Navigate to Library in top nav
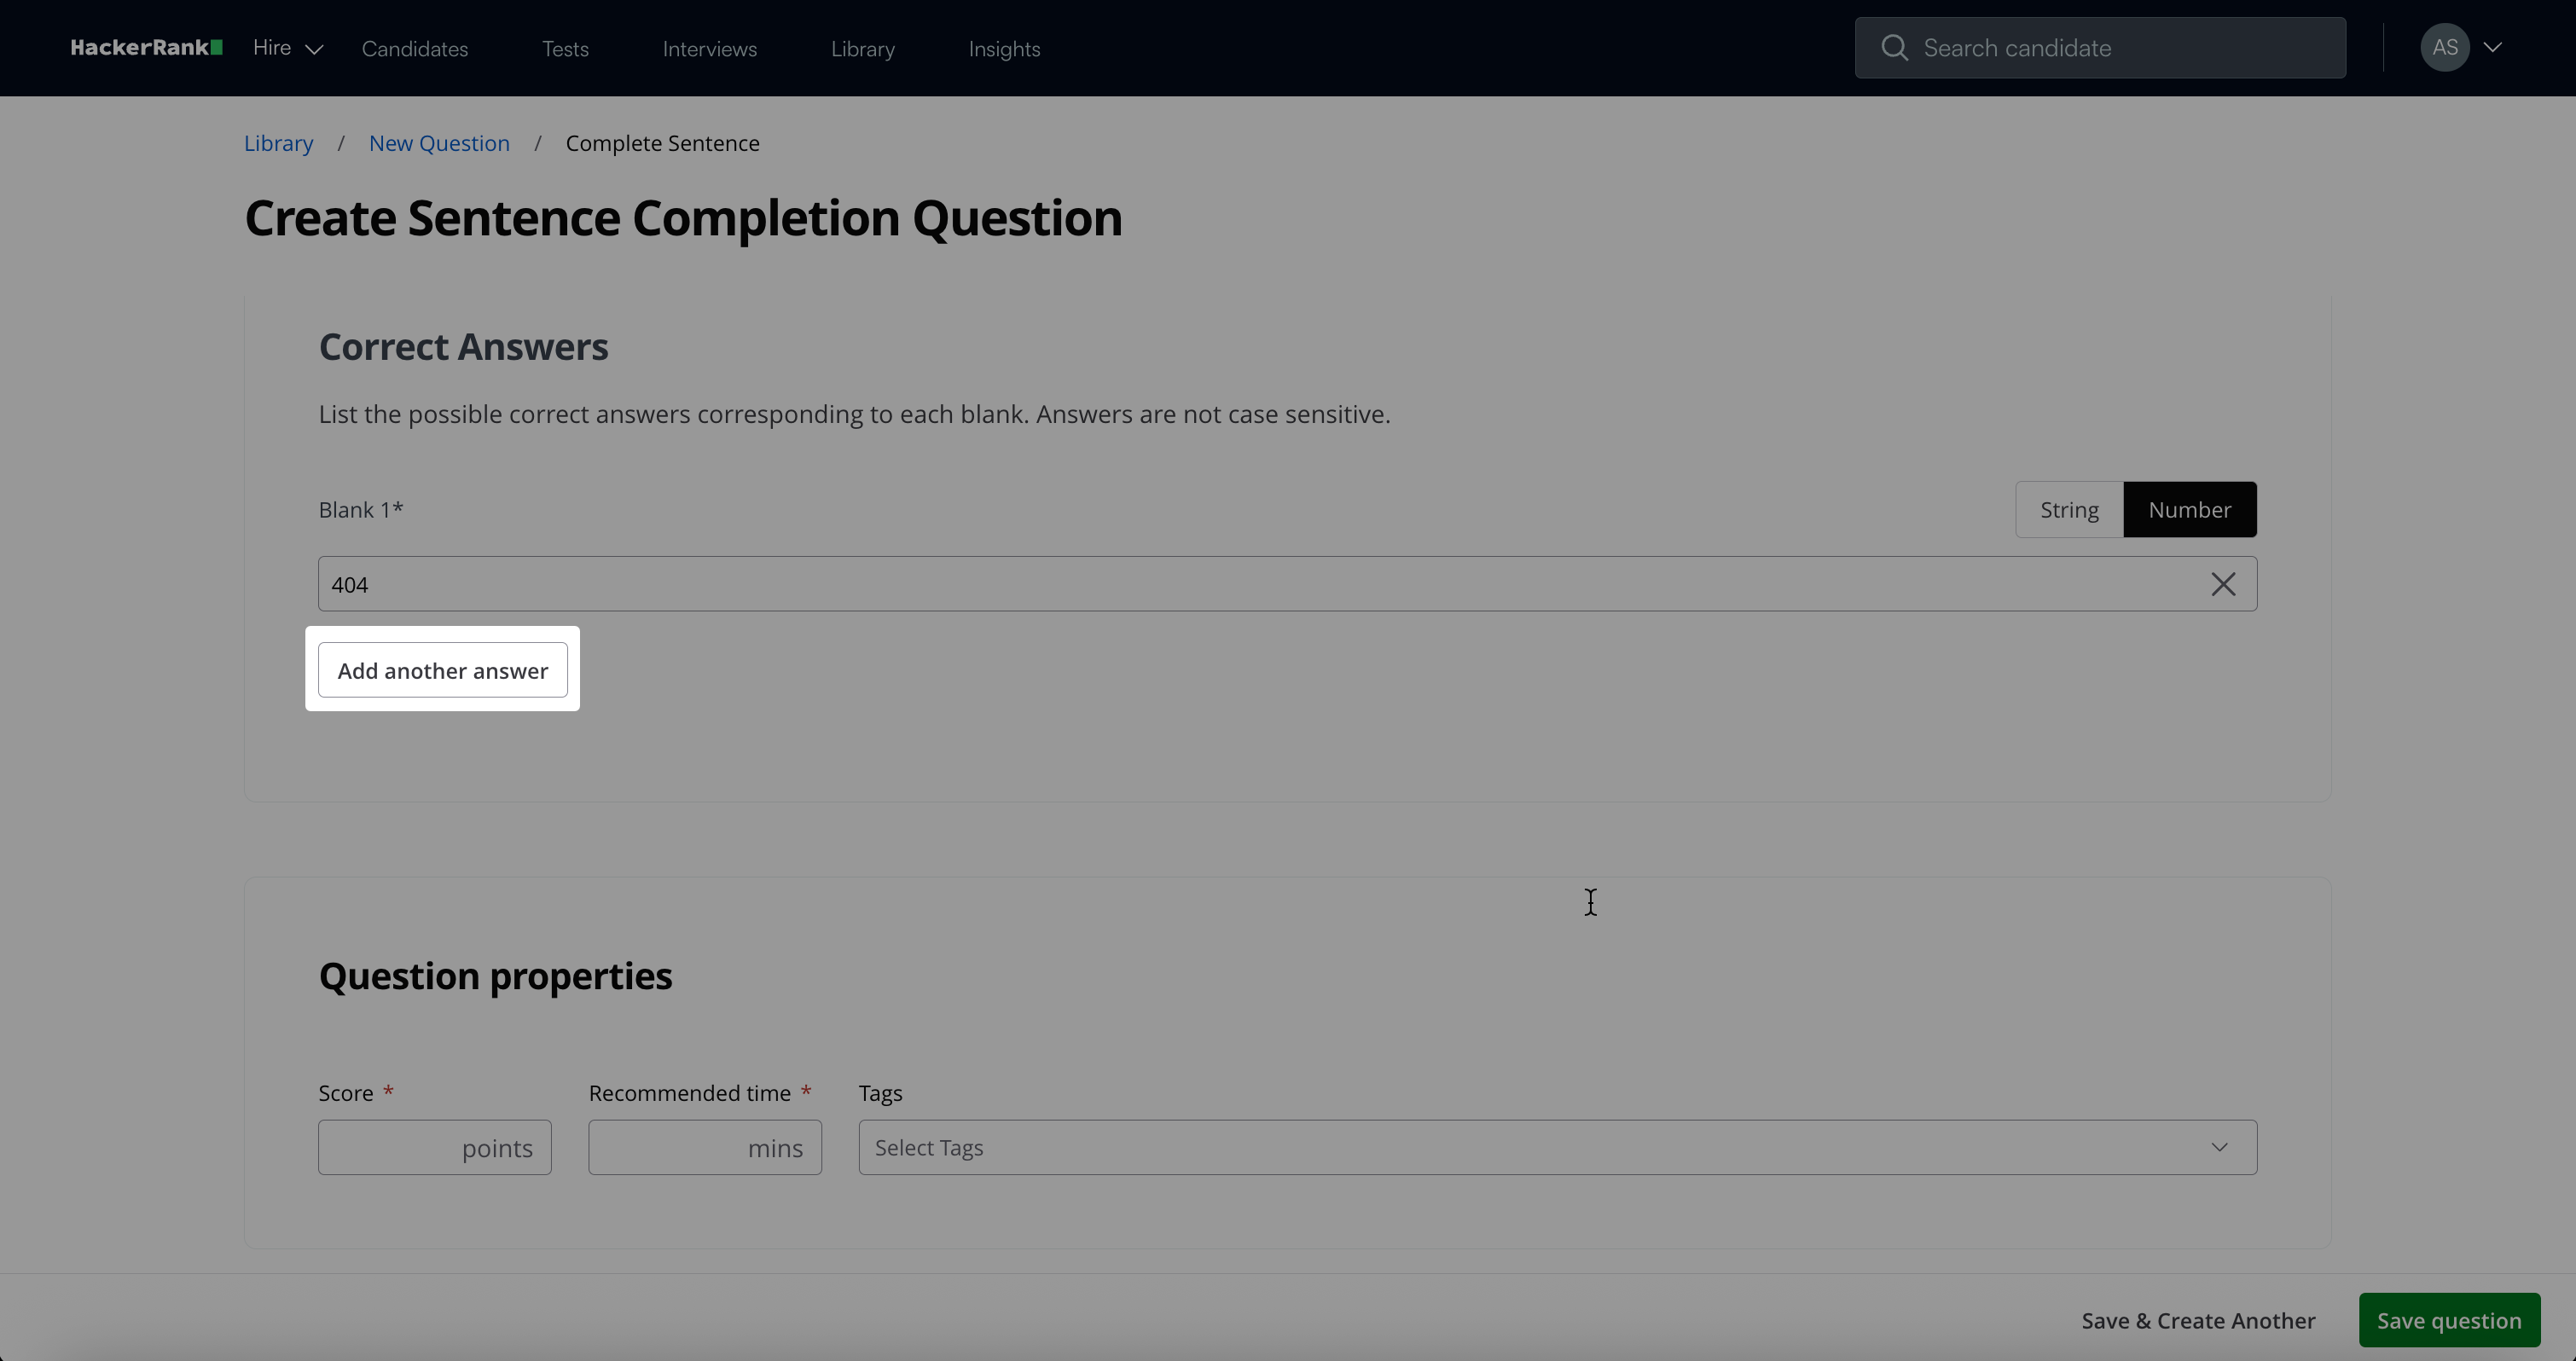The image size is (2576, 1361). pyautogui.click(x=862, y=49)
